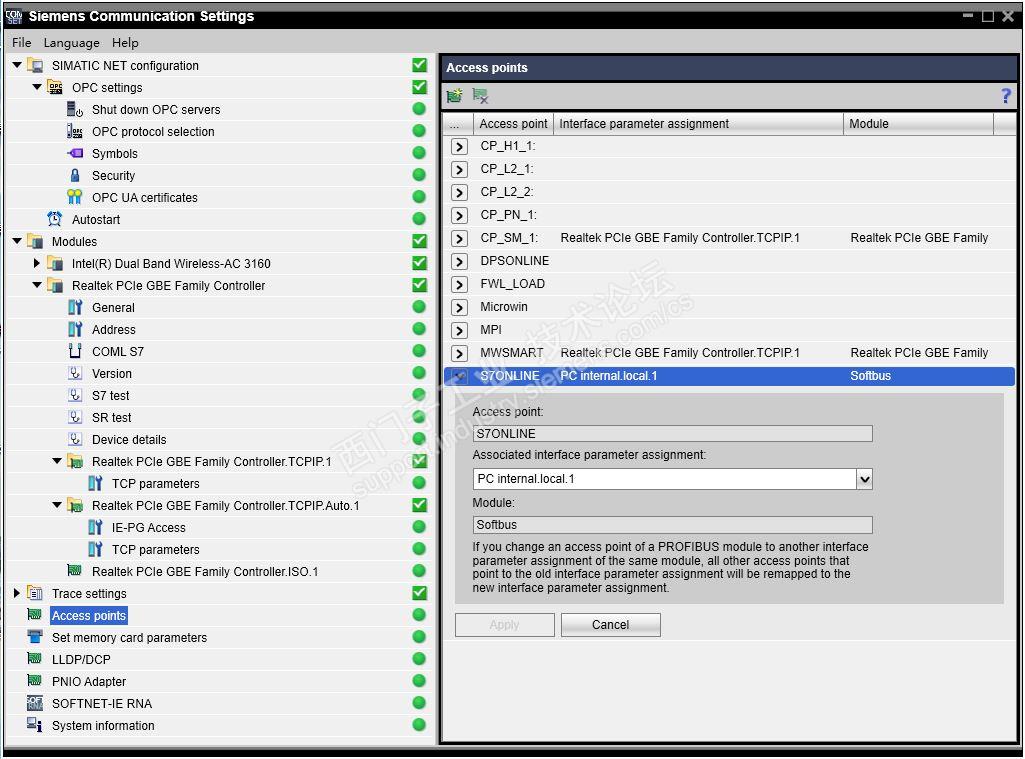Image resolution: width=1025 pixels, height=759 pixels.
Task: Click the Trace settings folder icon
Action: 35,593
